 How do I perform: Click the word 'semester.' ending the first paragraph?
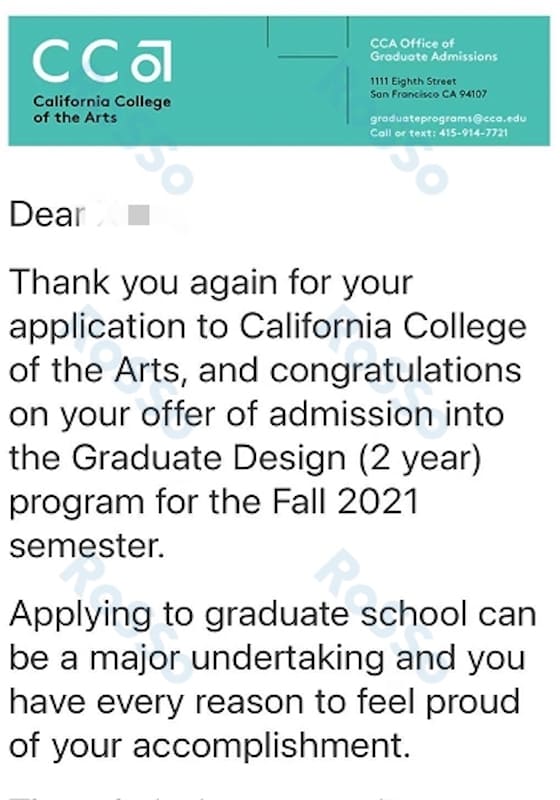pyautogui.click(x=87, y=546)
